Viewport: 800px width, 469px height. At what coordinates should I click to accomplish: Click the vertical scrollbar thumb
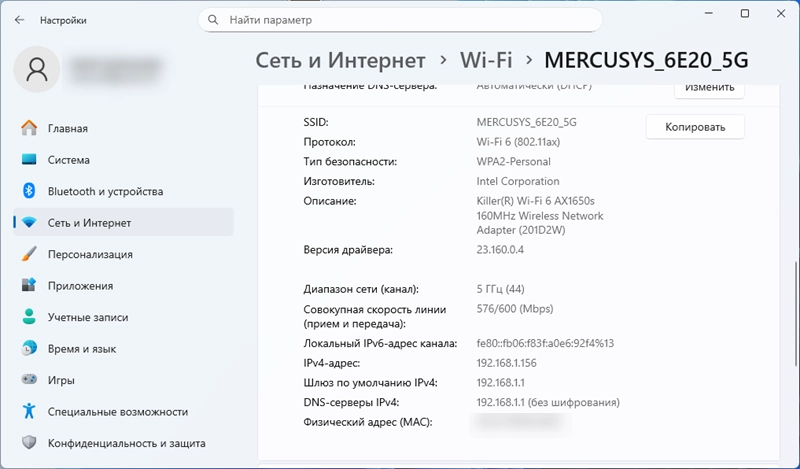pyautogui.click(x=795, y=313)
